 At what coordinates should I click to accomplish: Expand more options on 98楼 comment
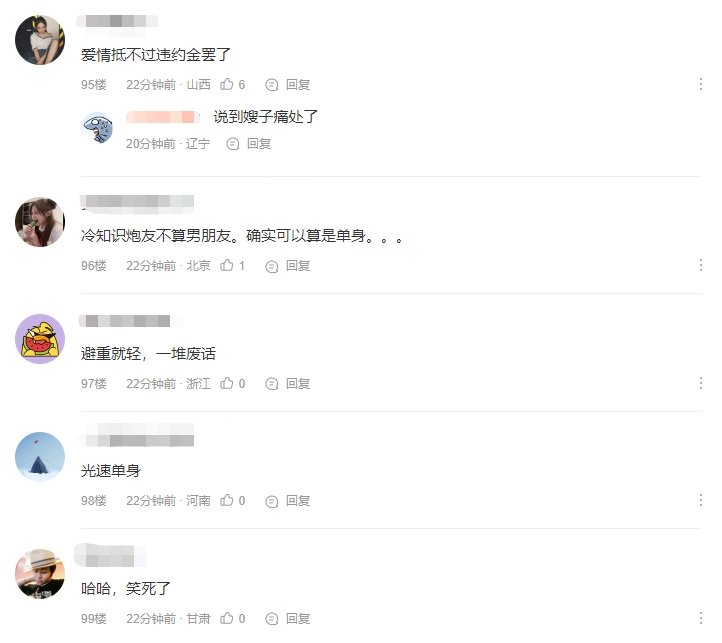coord(700,500)
